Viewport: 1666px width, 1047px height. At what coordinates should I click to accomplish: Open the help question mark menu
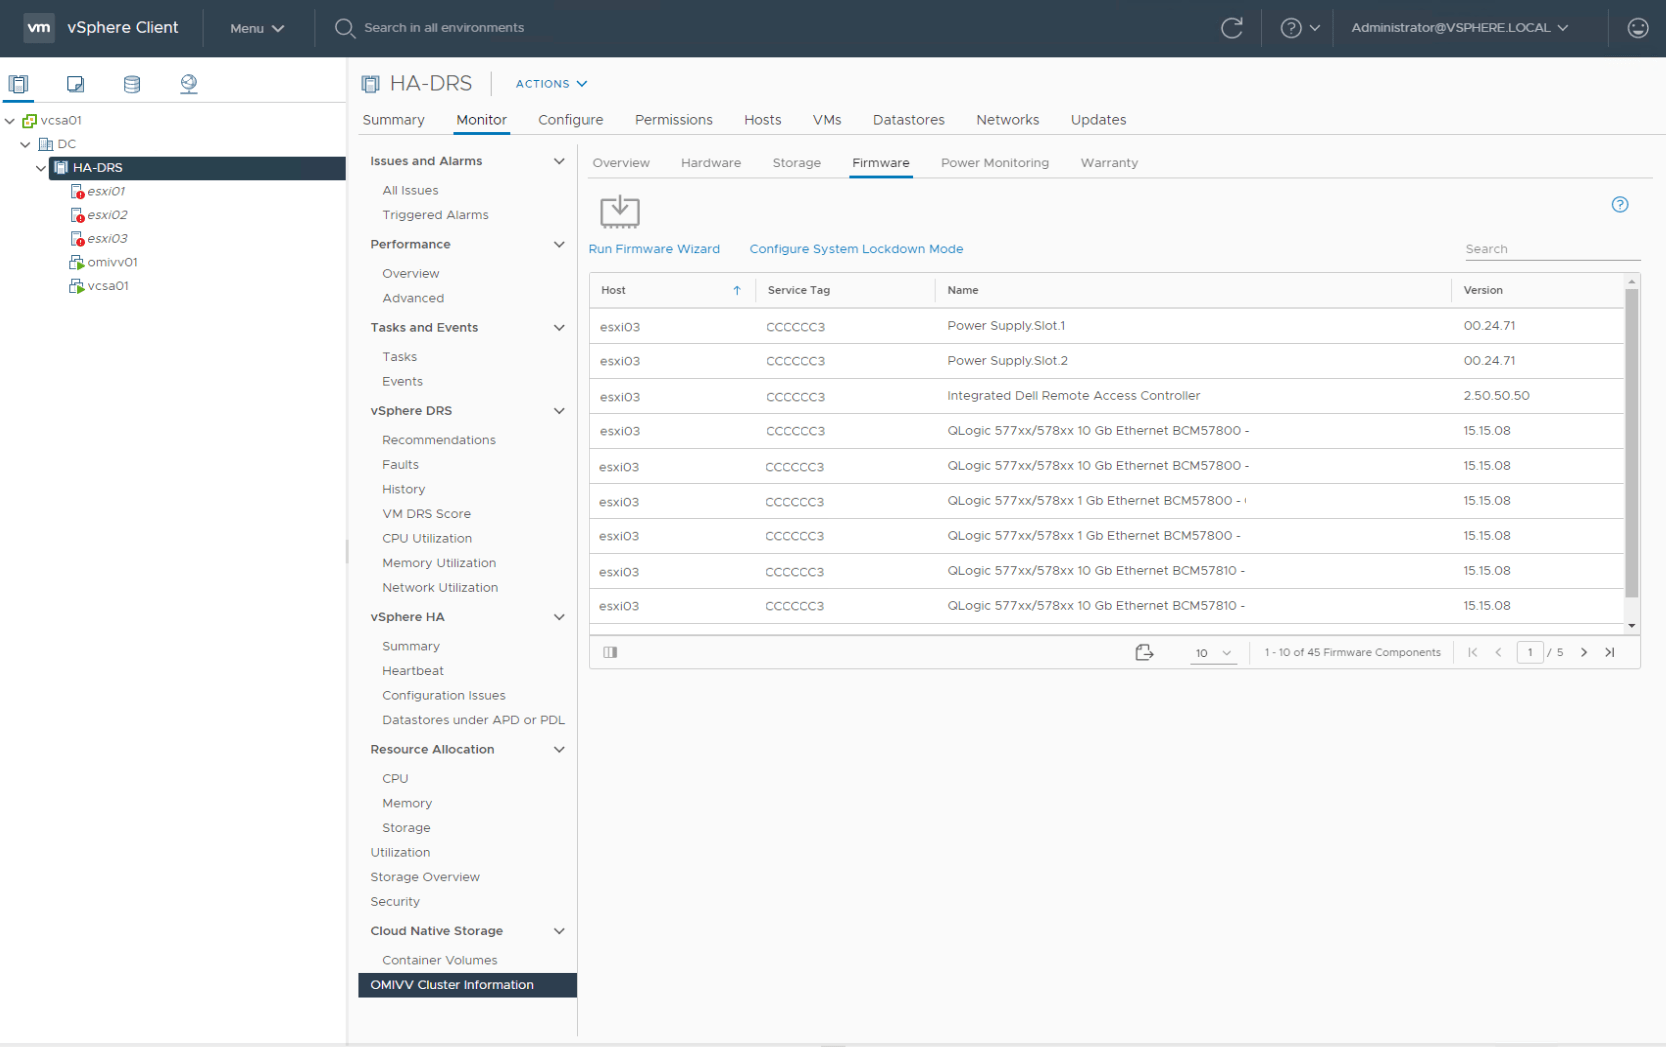1300,28
